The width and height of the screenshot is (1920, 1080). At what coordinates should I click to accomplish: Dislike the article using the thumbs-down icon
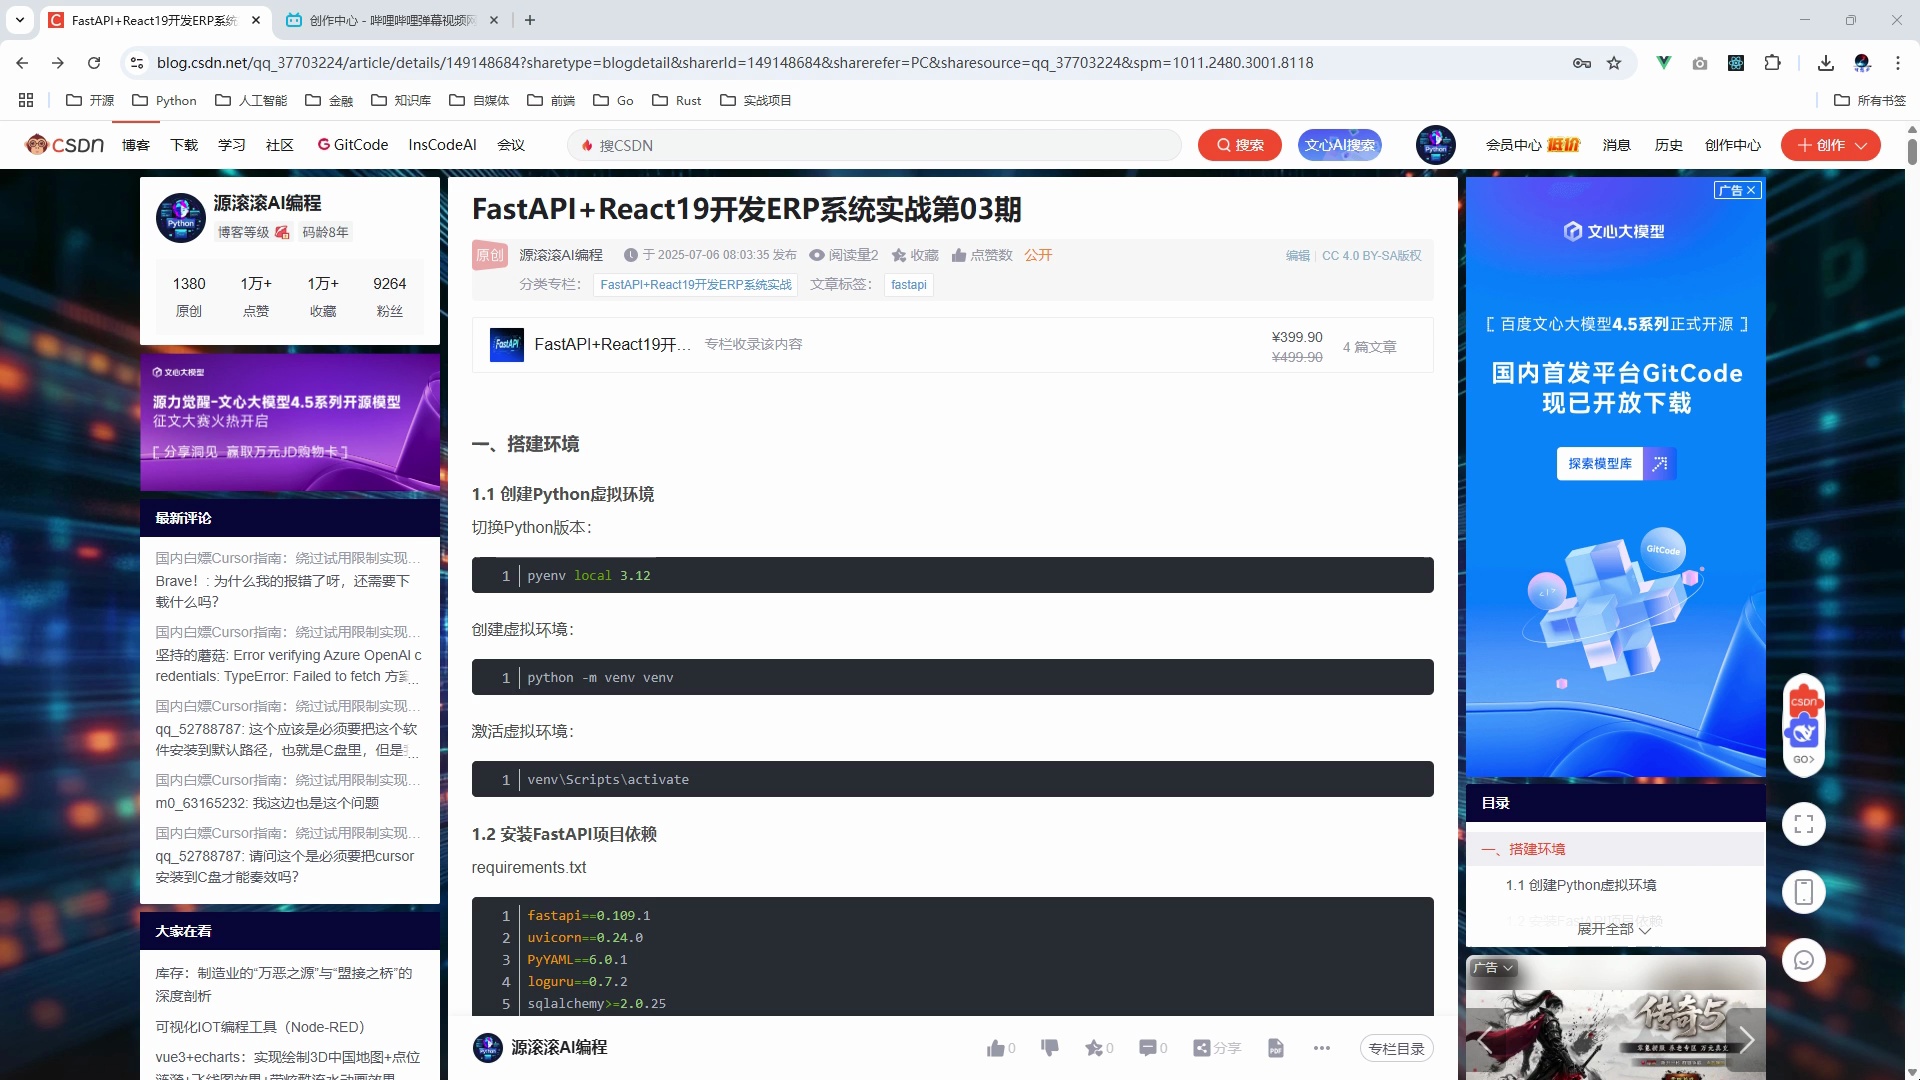coord(1048,1047)
